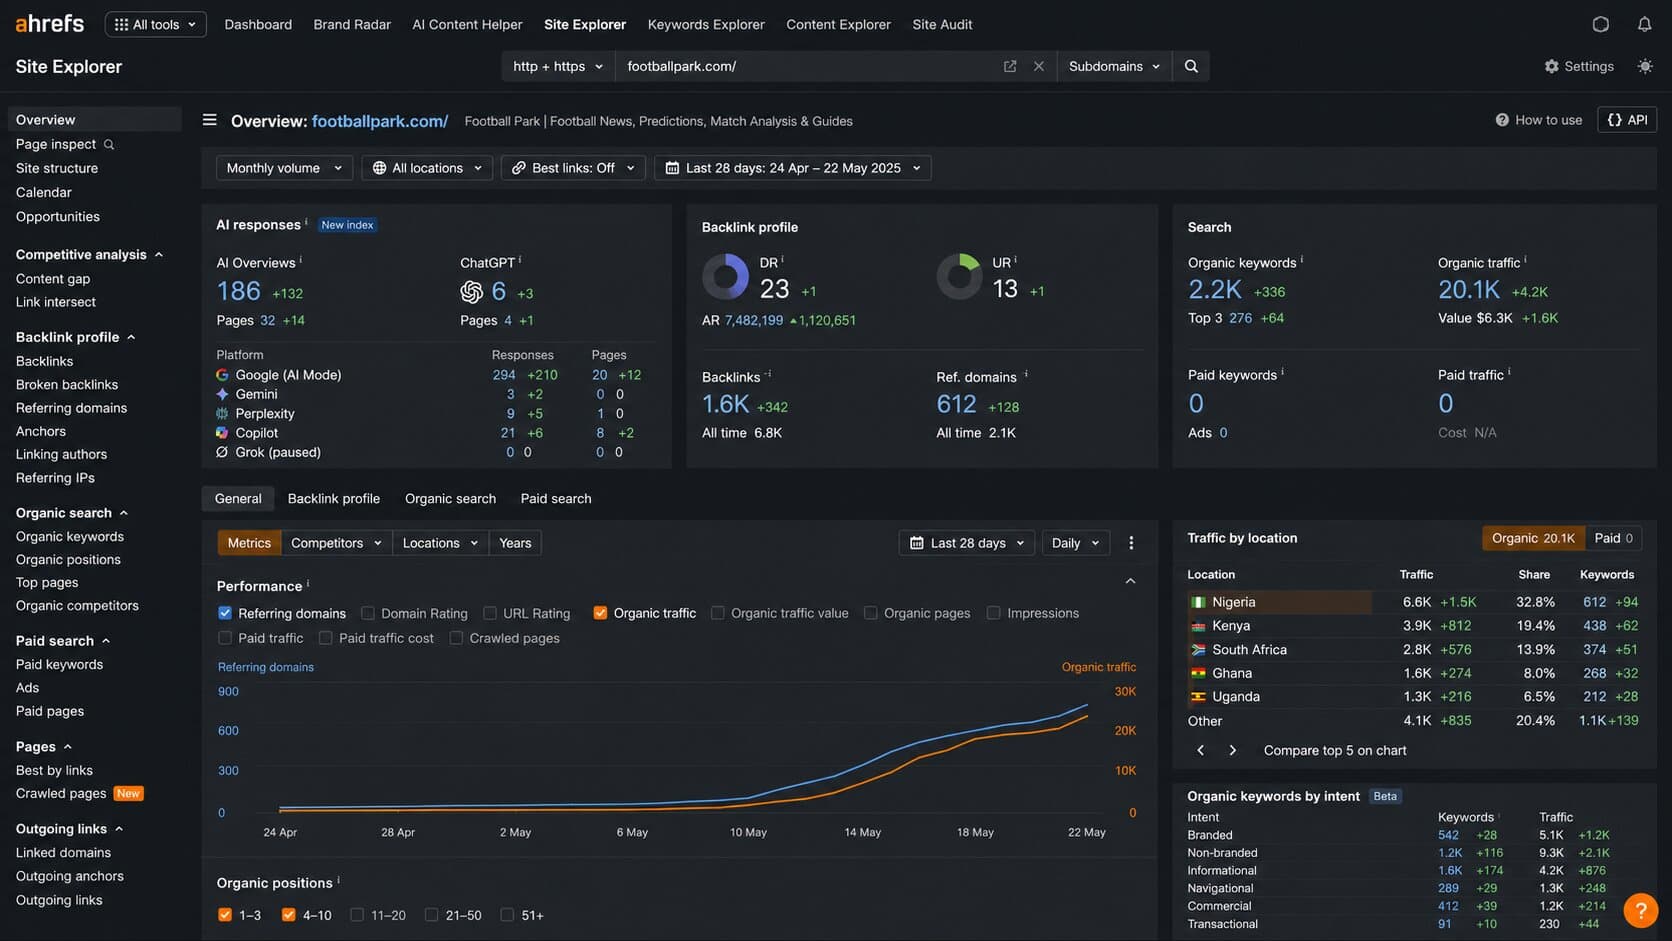Screen dimensions: 1672x941
Task: Open footballpark.com in new tab icon
Action: 1010,66
